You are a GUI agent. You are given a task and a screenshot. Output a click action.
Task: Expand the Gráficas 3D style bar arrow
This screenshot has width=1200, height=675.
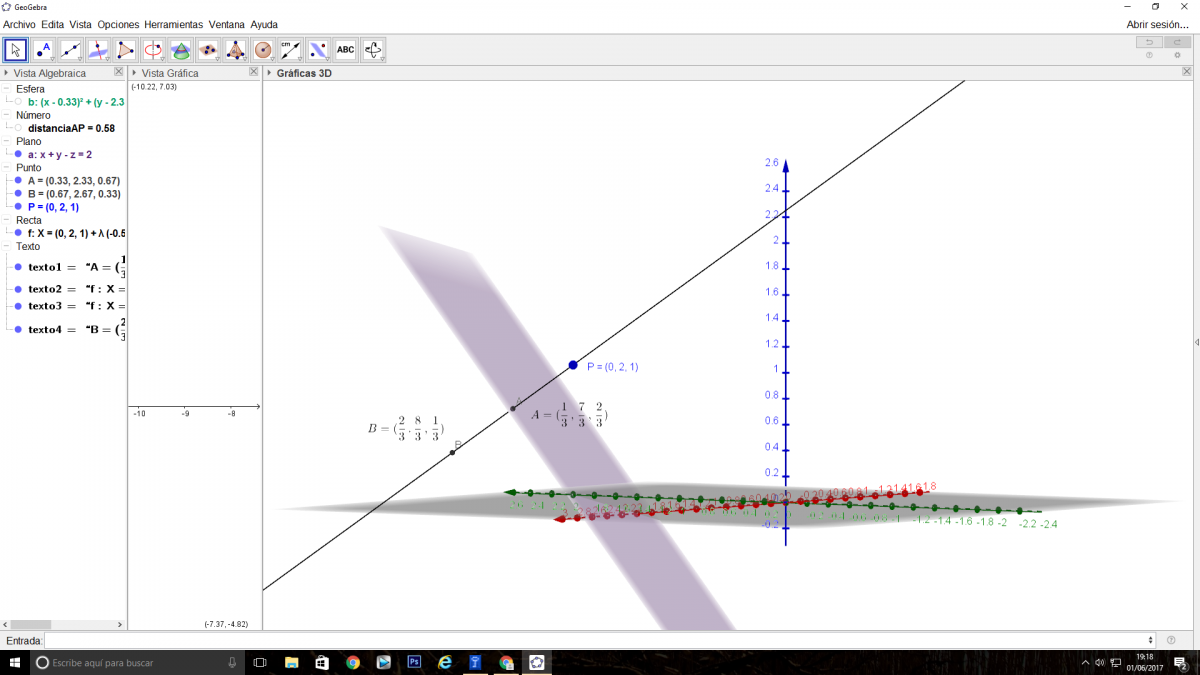click(x=269, y=73)
